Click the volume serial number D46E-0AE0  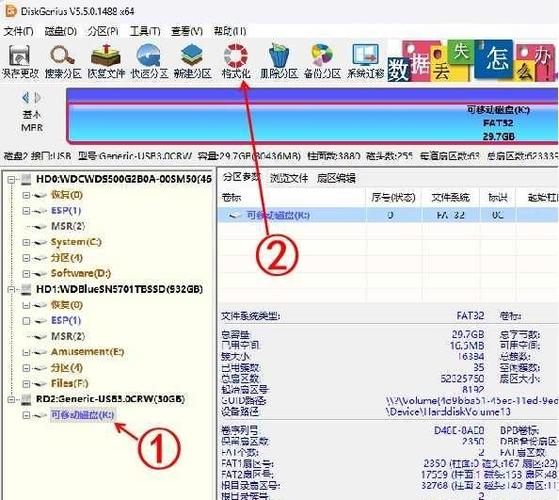pyautogui.click(x=459, y=430)
